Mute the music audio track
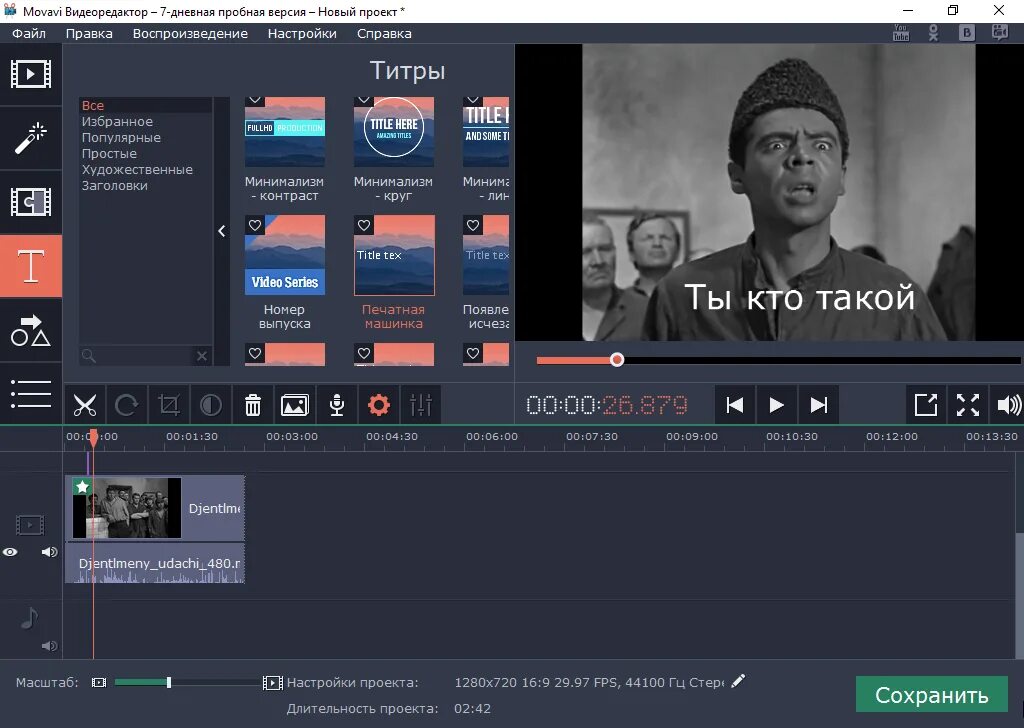 tap(49, 646)
